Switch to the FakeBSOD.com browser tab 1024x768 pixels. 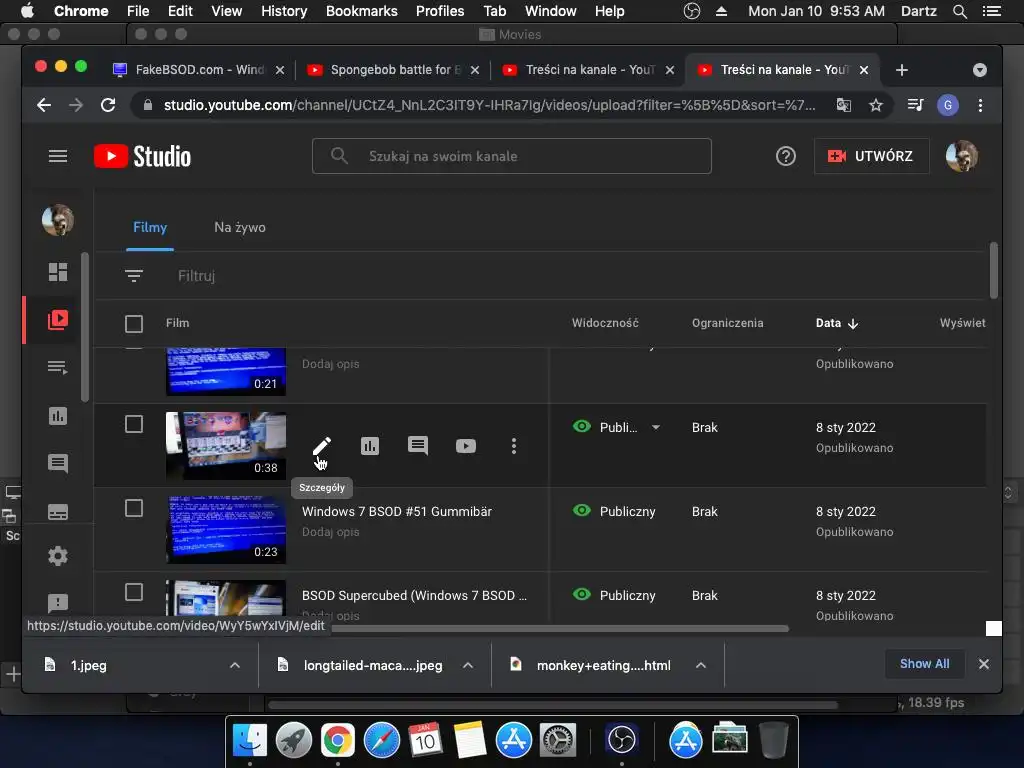[x=199, y=70]
